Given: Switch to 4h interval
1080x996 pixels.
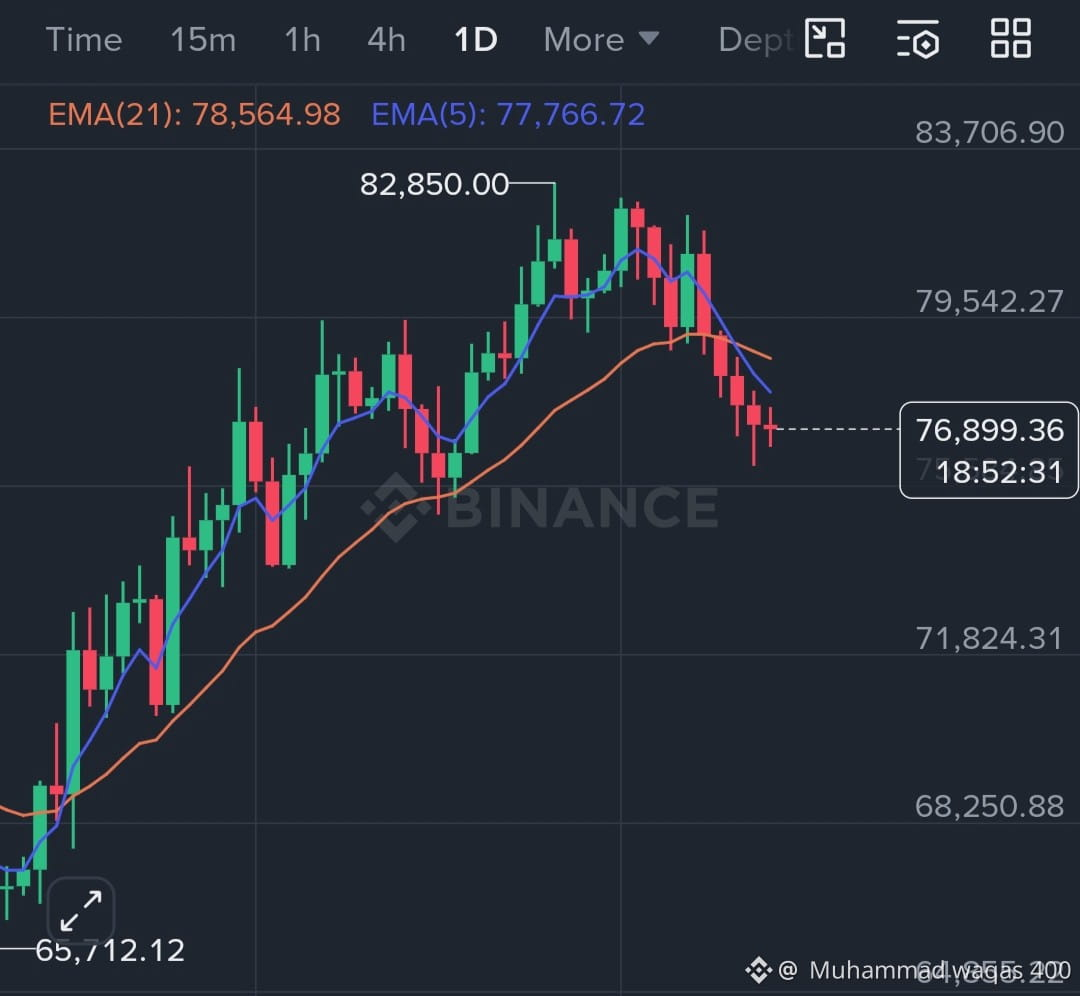Looking at the screenshot, I should pyautogui.click(x=386, y=40).
